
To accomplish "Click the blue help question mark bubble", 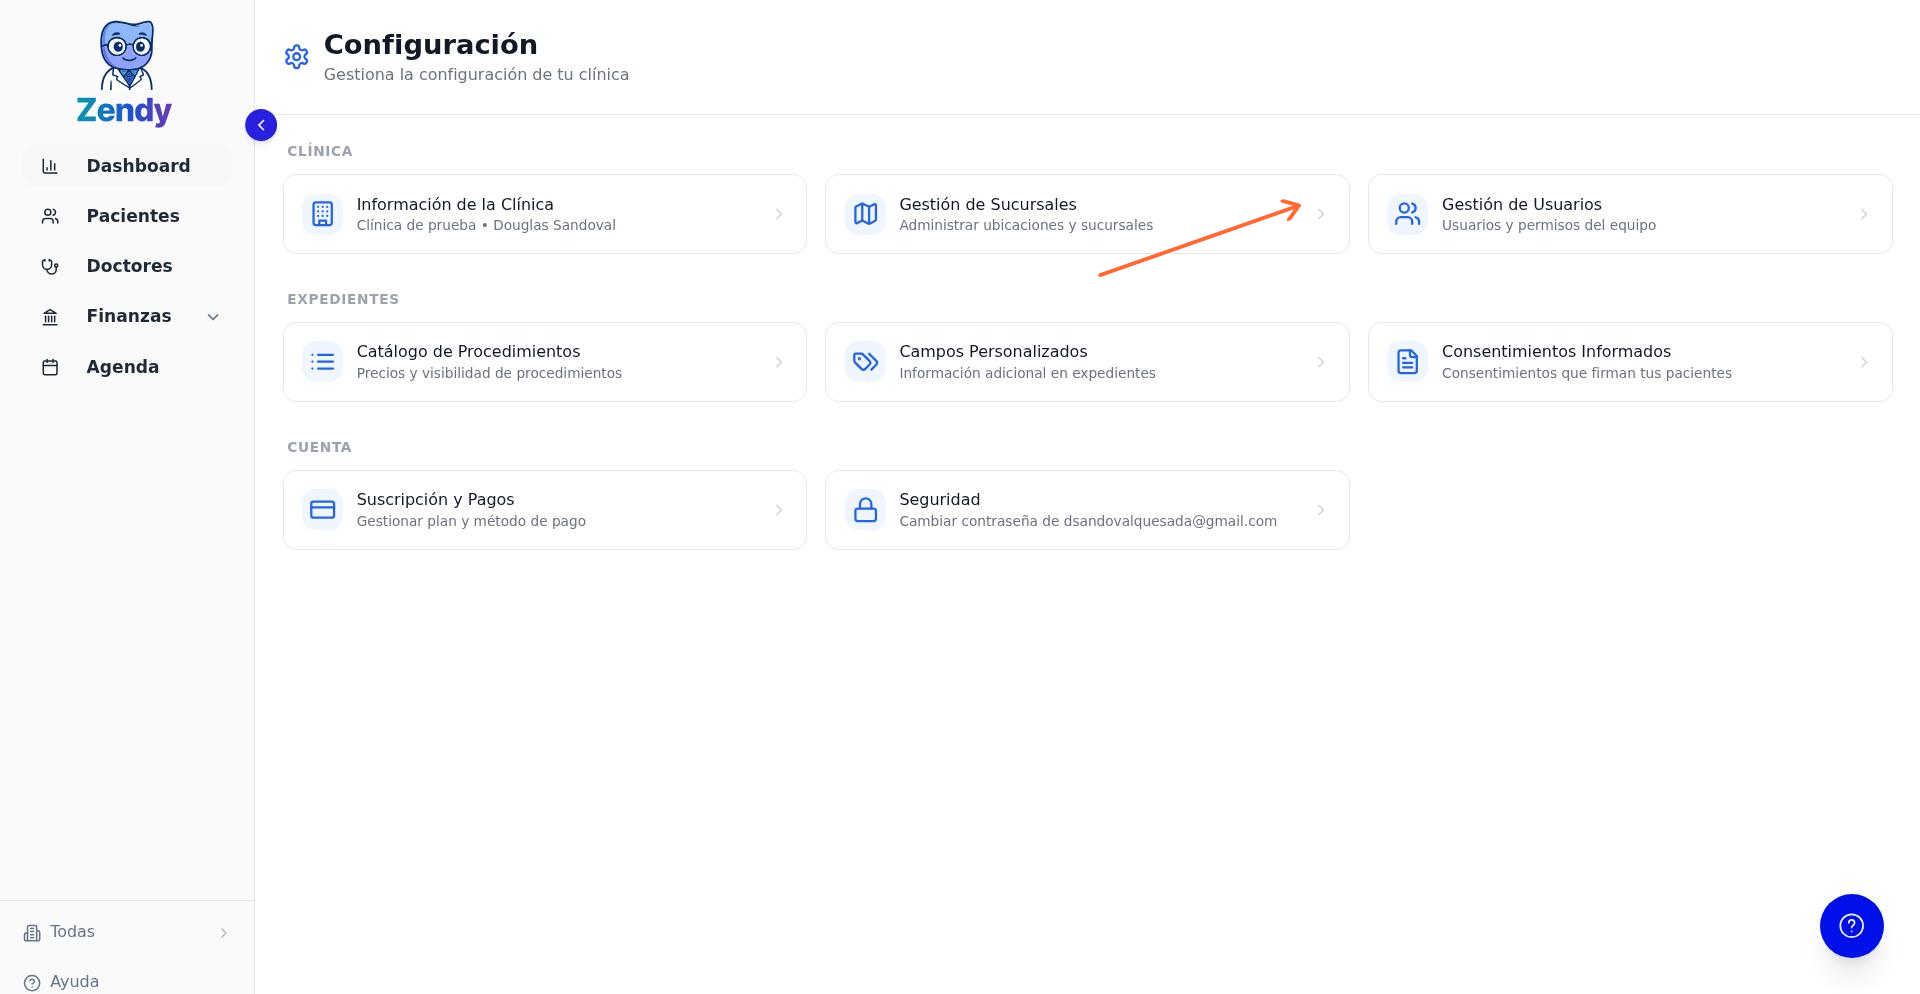I will click(1851, 926).
